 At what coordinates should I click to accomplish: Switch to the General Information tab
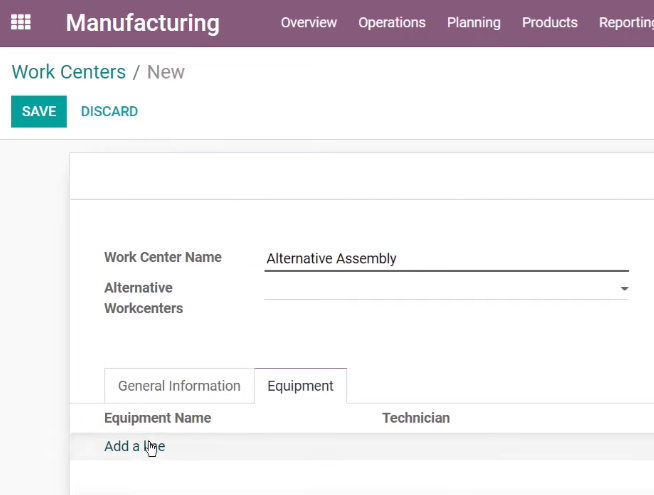(x=179, y=386)
